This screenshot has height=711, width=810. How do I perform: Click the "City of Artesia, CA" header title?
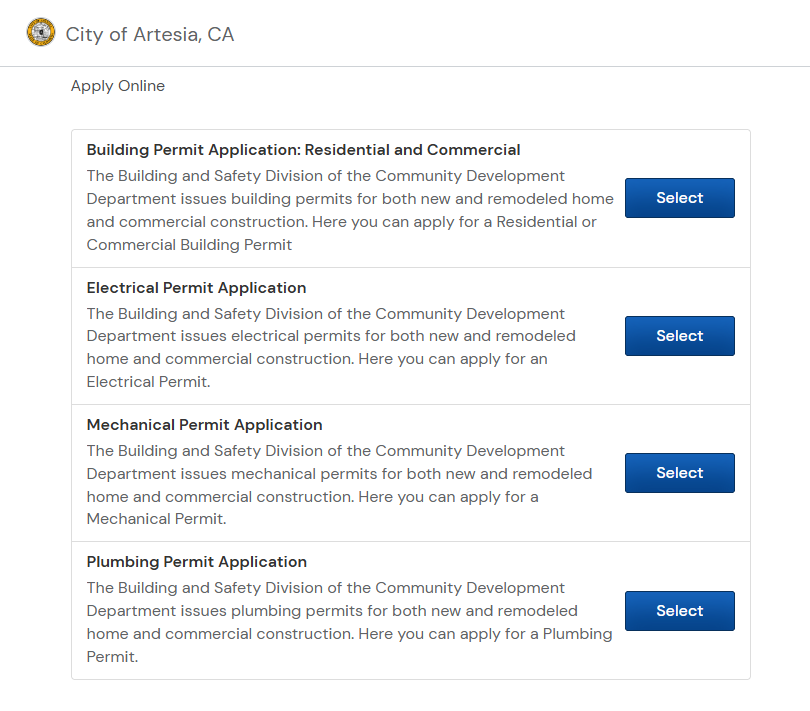click(149, 35)
